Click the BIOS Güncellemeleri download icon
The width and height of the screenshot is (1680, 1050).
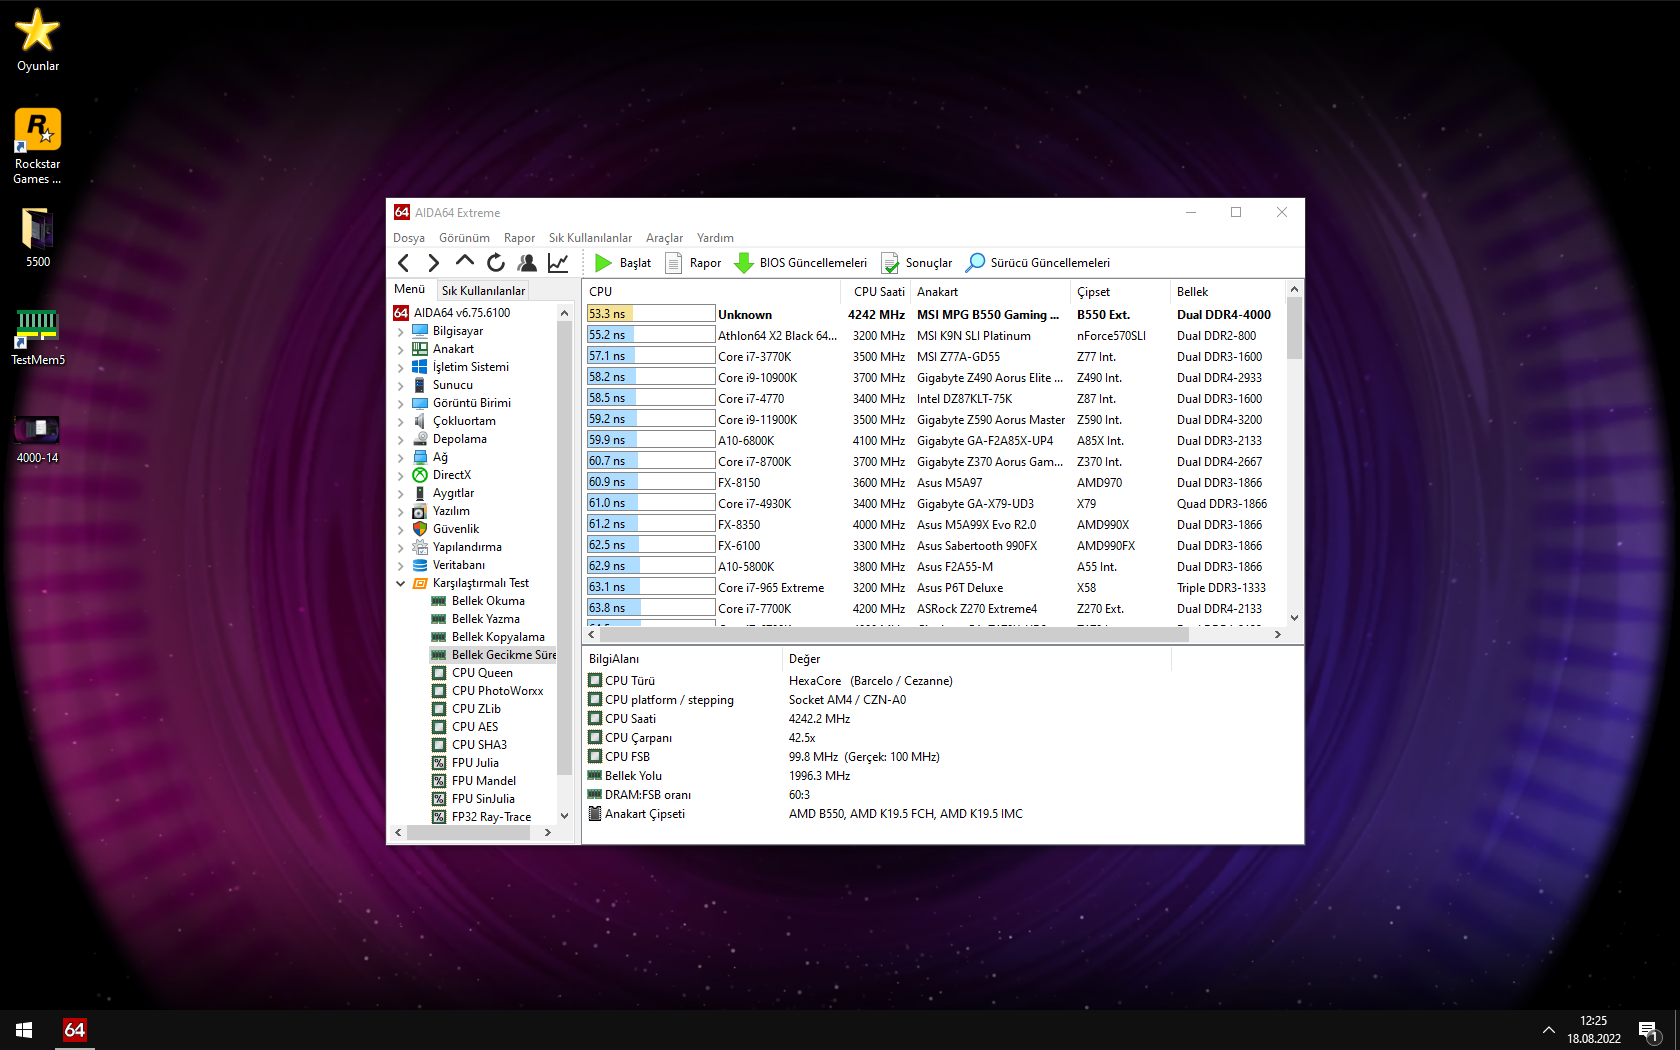744,263
